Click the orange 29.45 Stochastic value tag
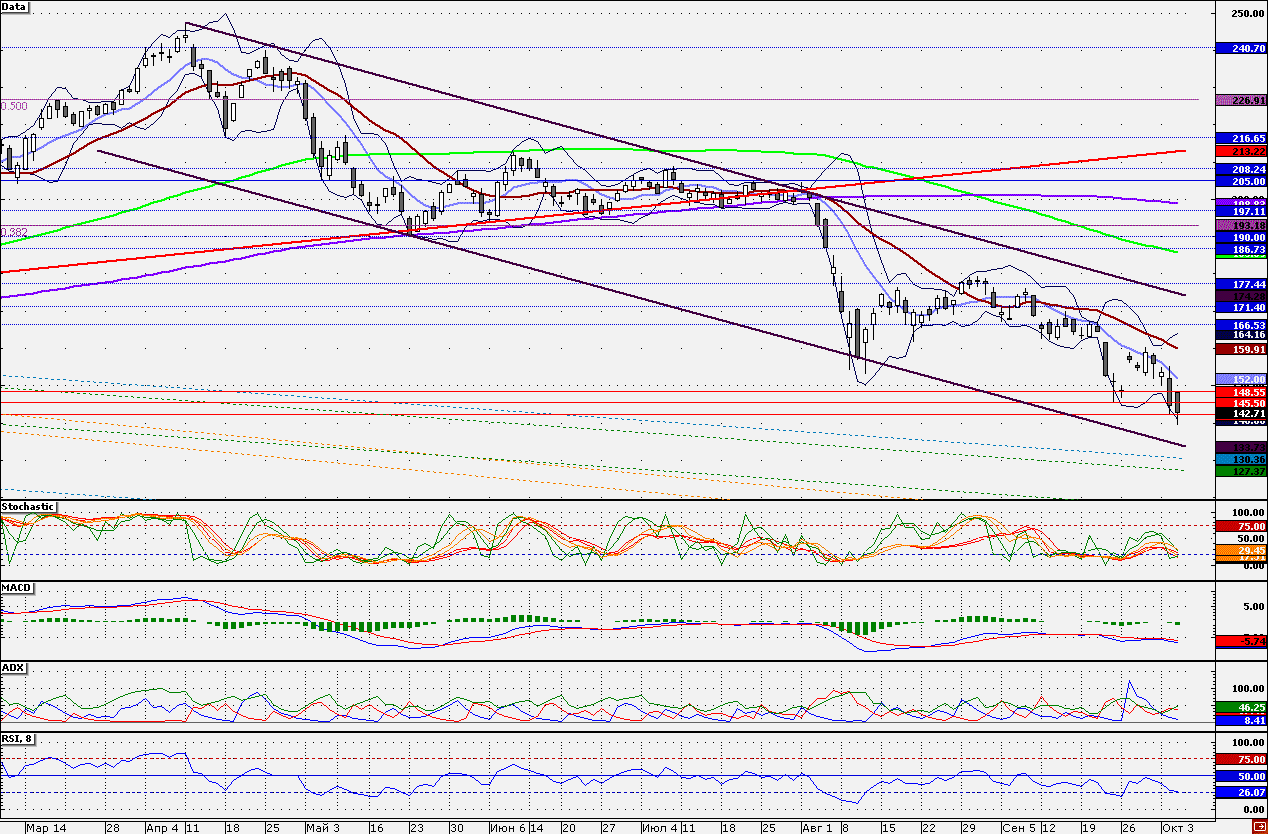 [1239, 550]
